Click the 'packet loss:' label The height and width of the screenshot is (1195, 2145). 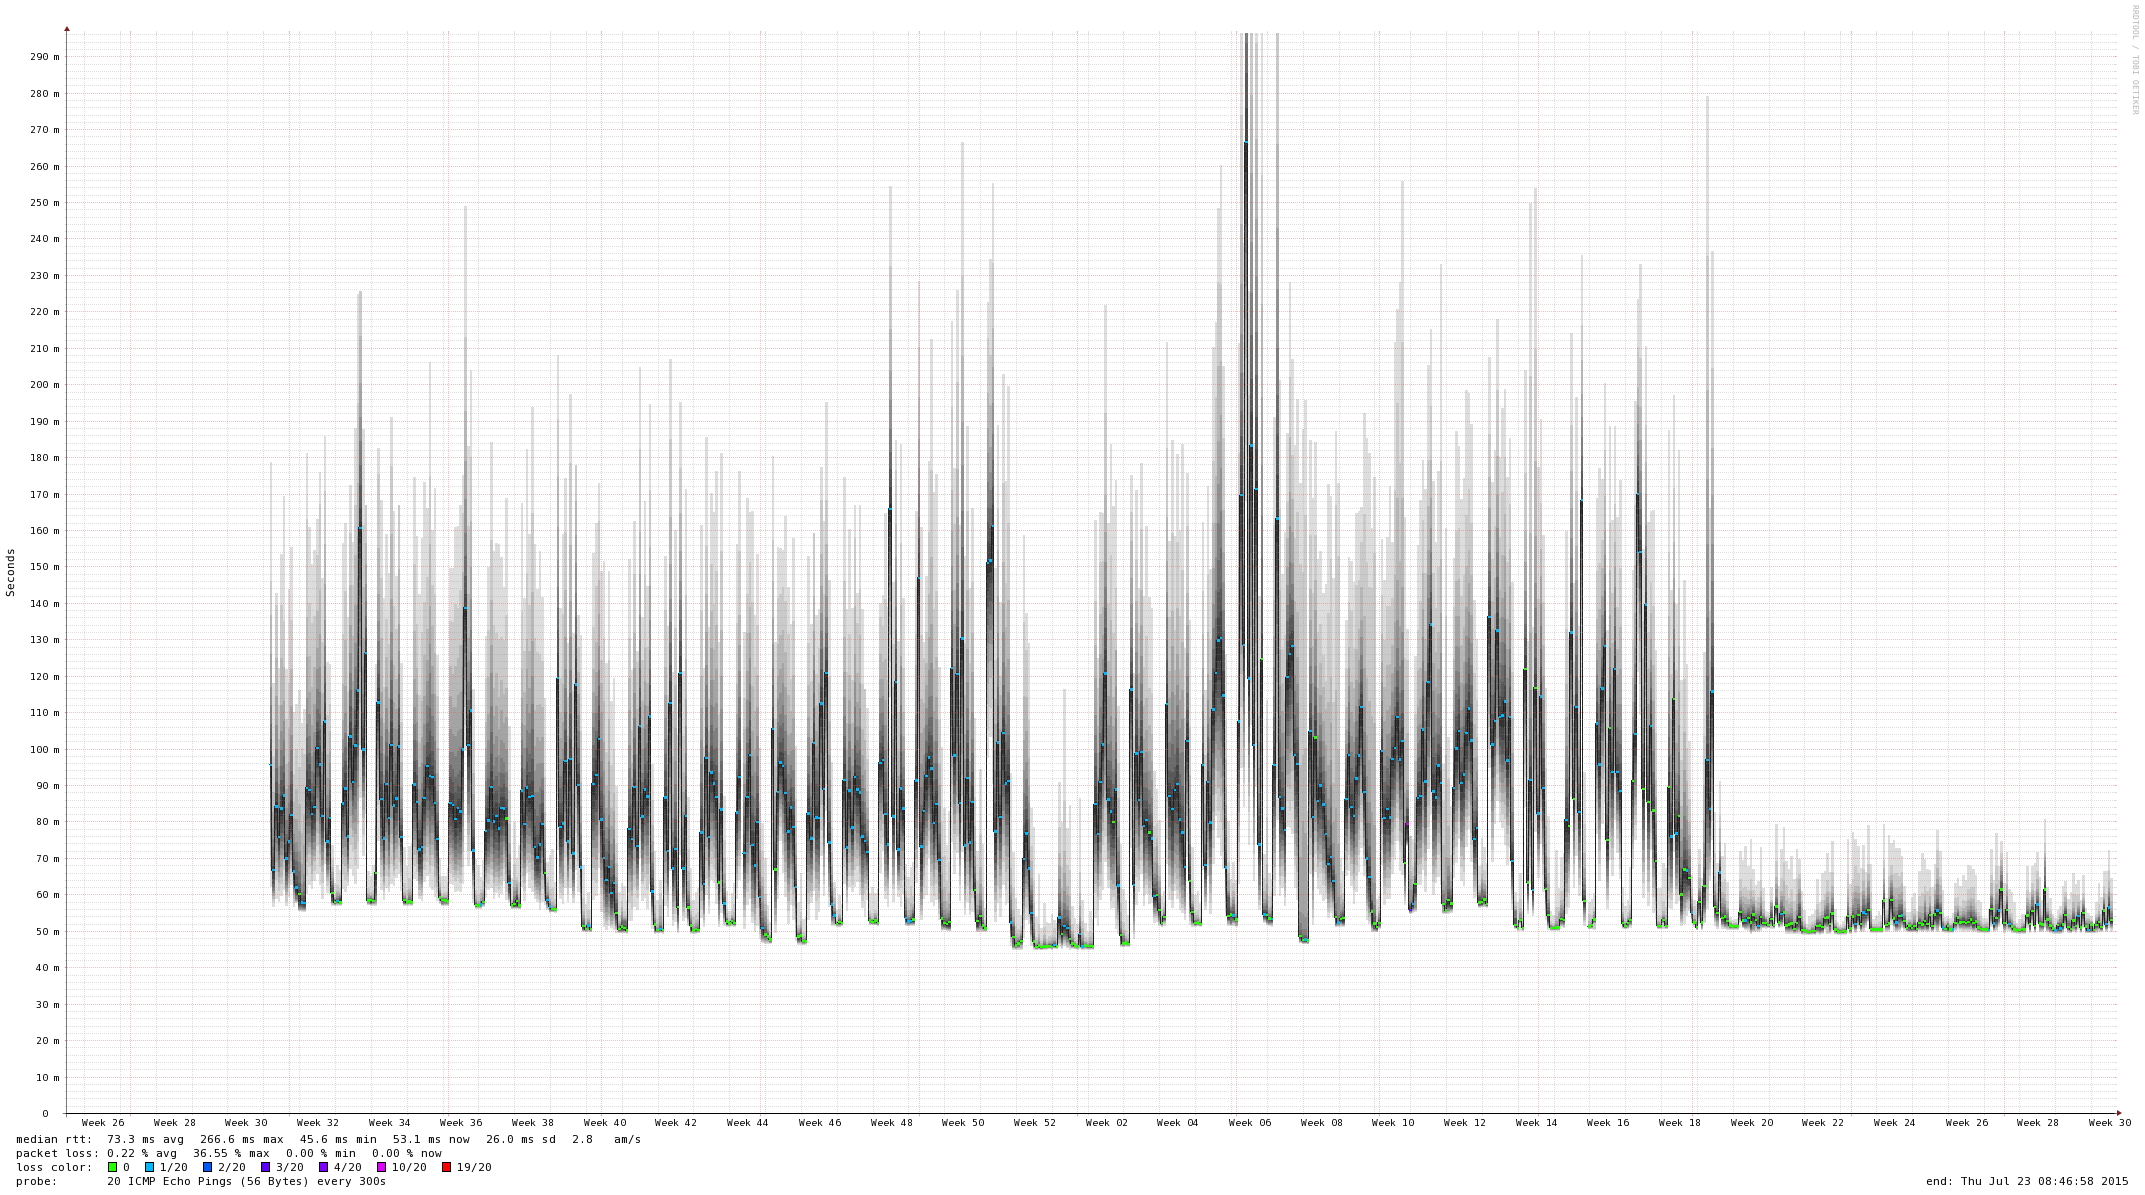[58, 1153]
